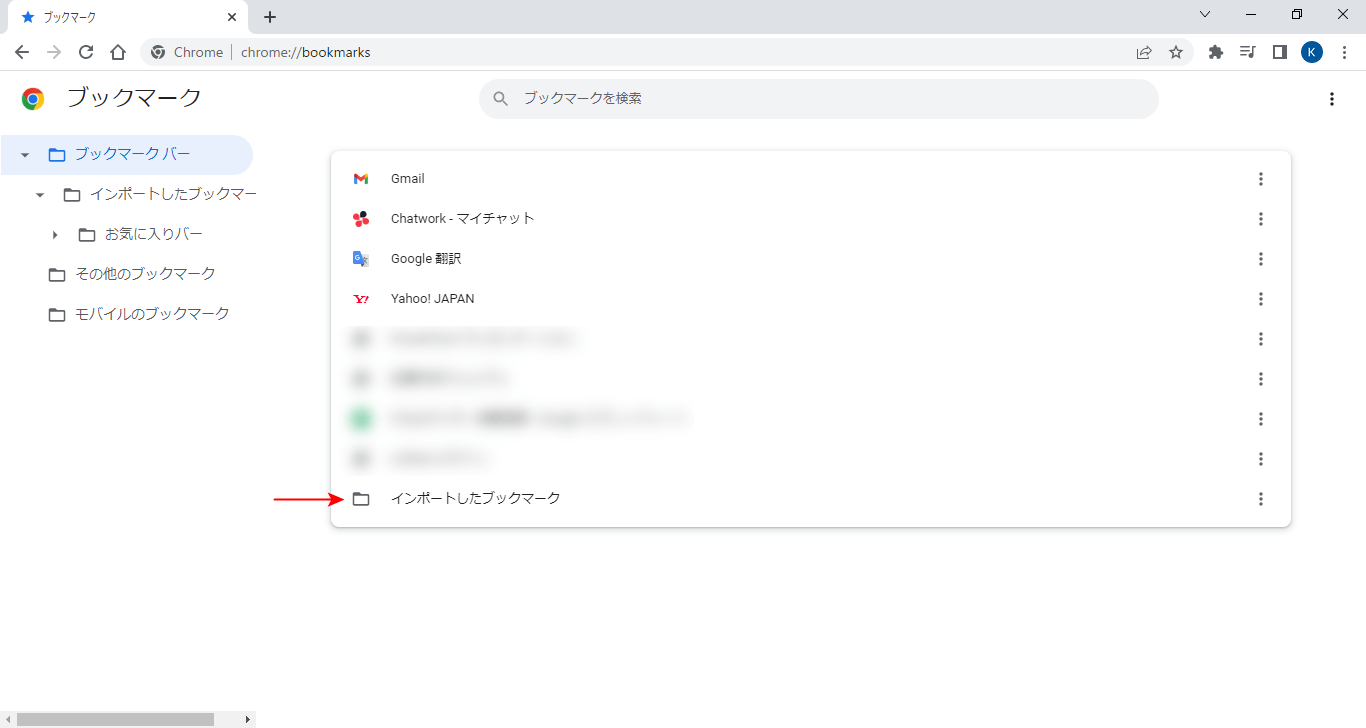Open the media control icon in toolbar
Screen dimensions: 1366x728
pos(1247,52)
